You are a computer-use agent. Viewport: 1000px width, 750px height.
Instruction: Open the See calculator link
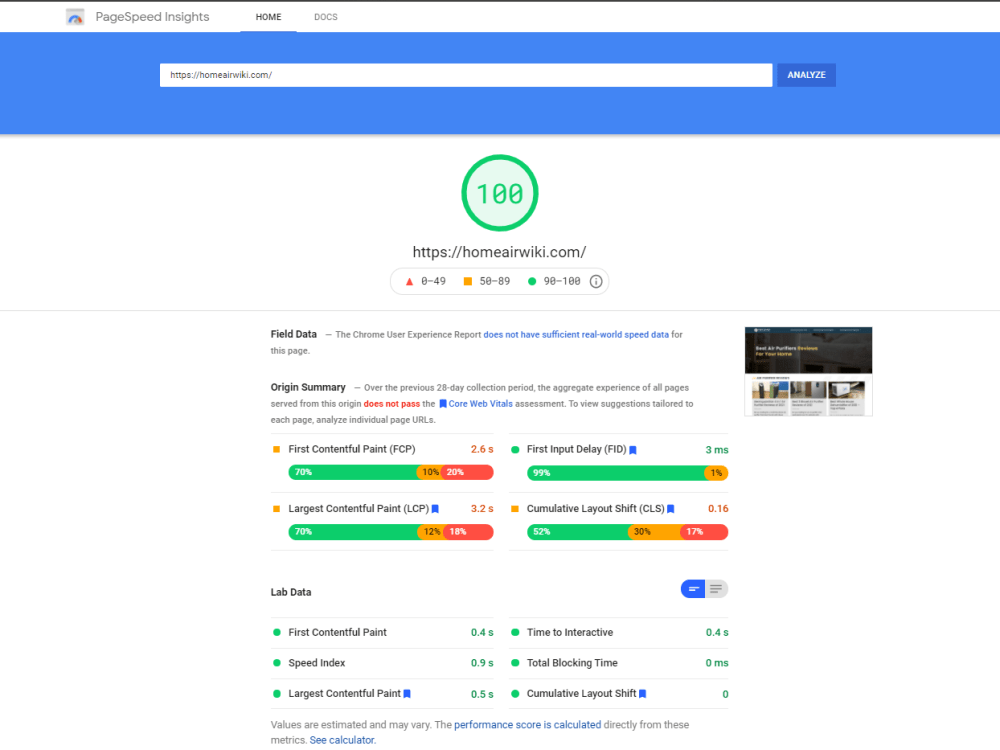tap(342, 740)
